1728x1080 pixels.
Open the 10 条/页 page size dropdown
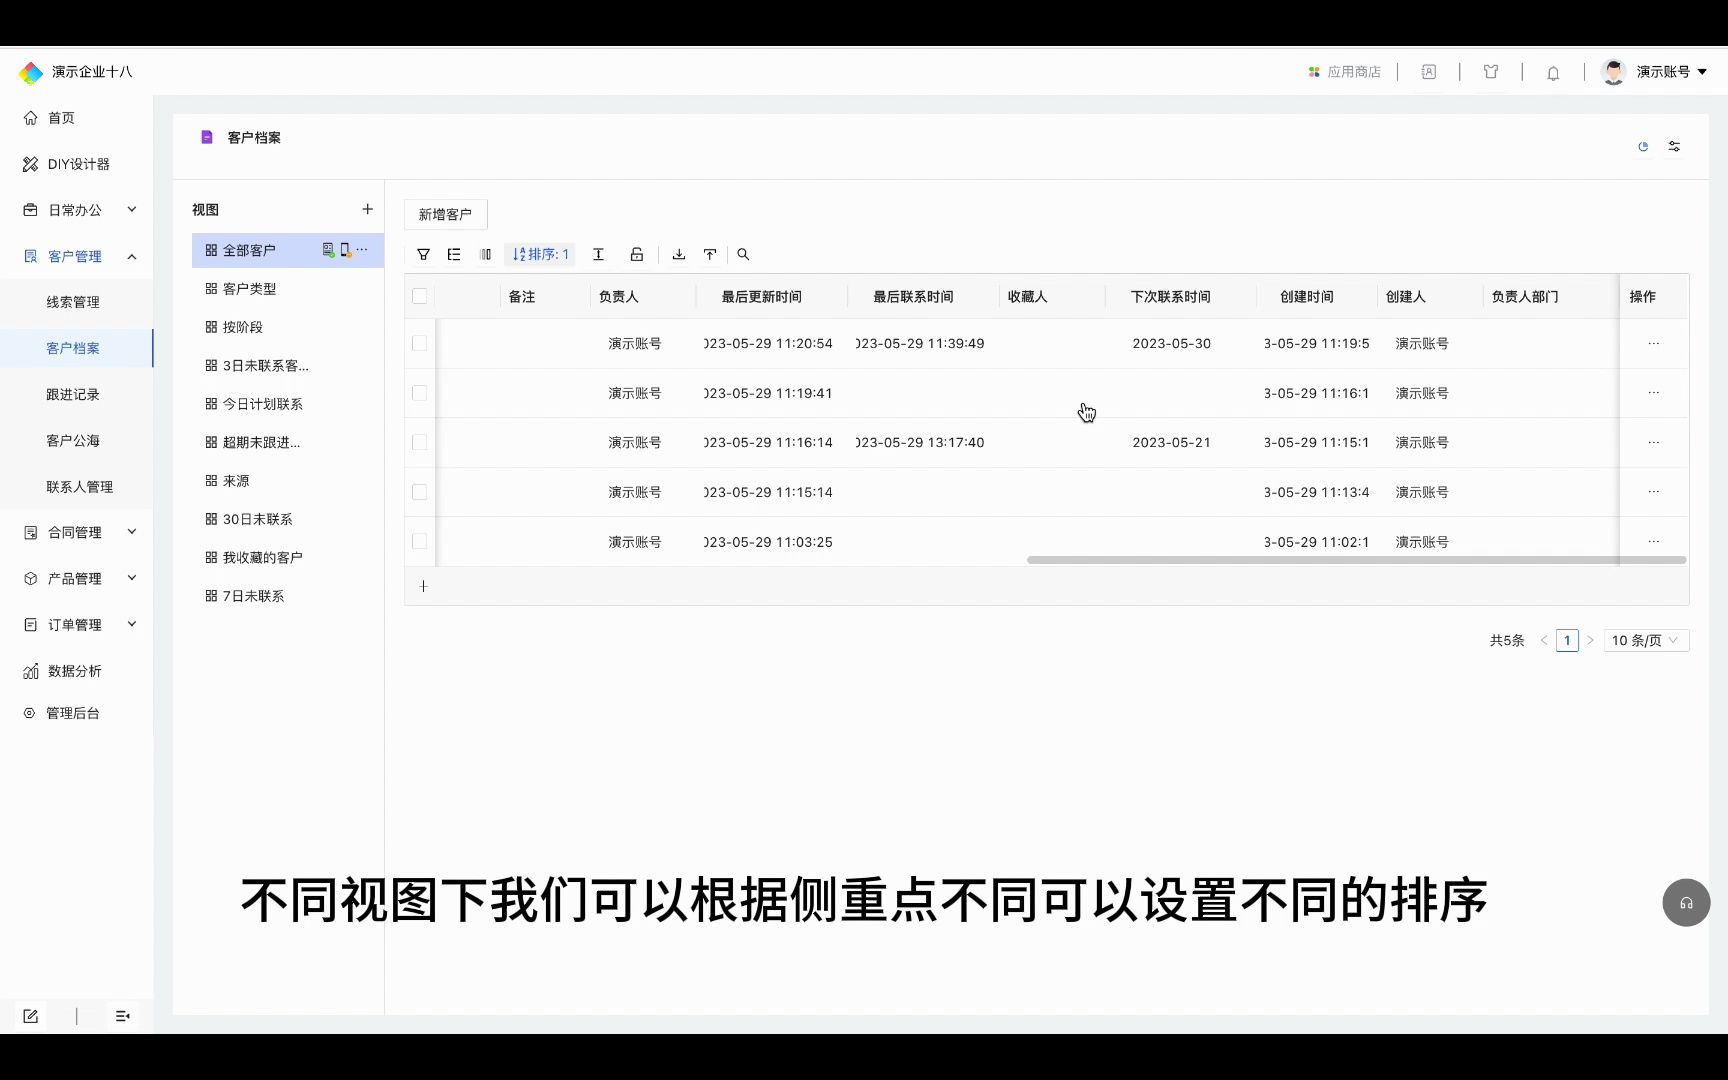click(1645, 640)
